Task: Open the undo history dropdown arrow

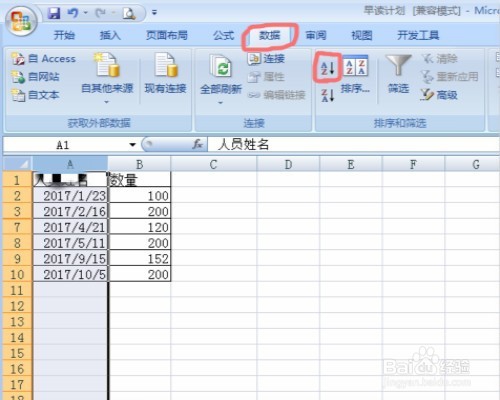Action: click(x=86, y=13)
